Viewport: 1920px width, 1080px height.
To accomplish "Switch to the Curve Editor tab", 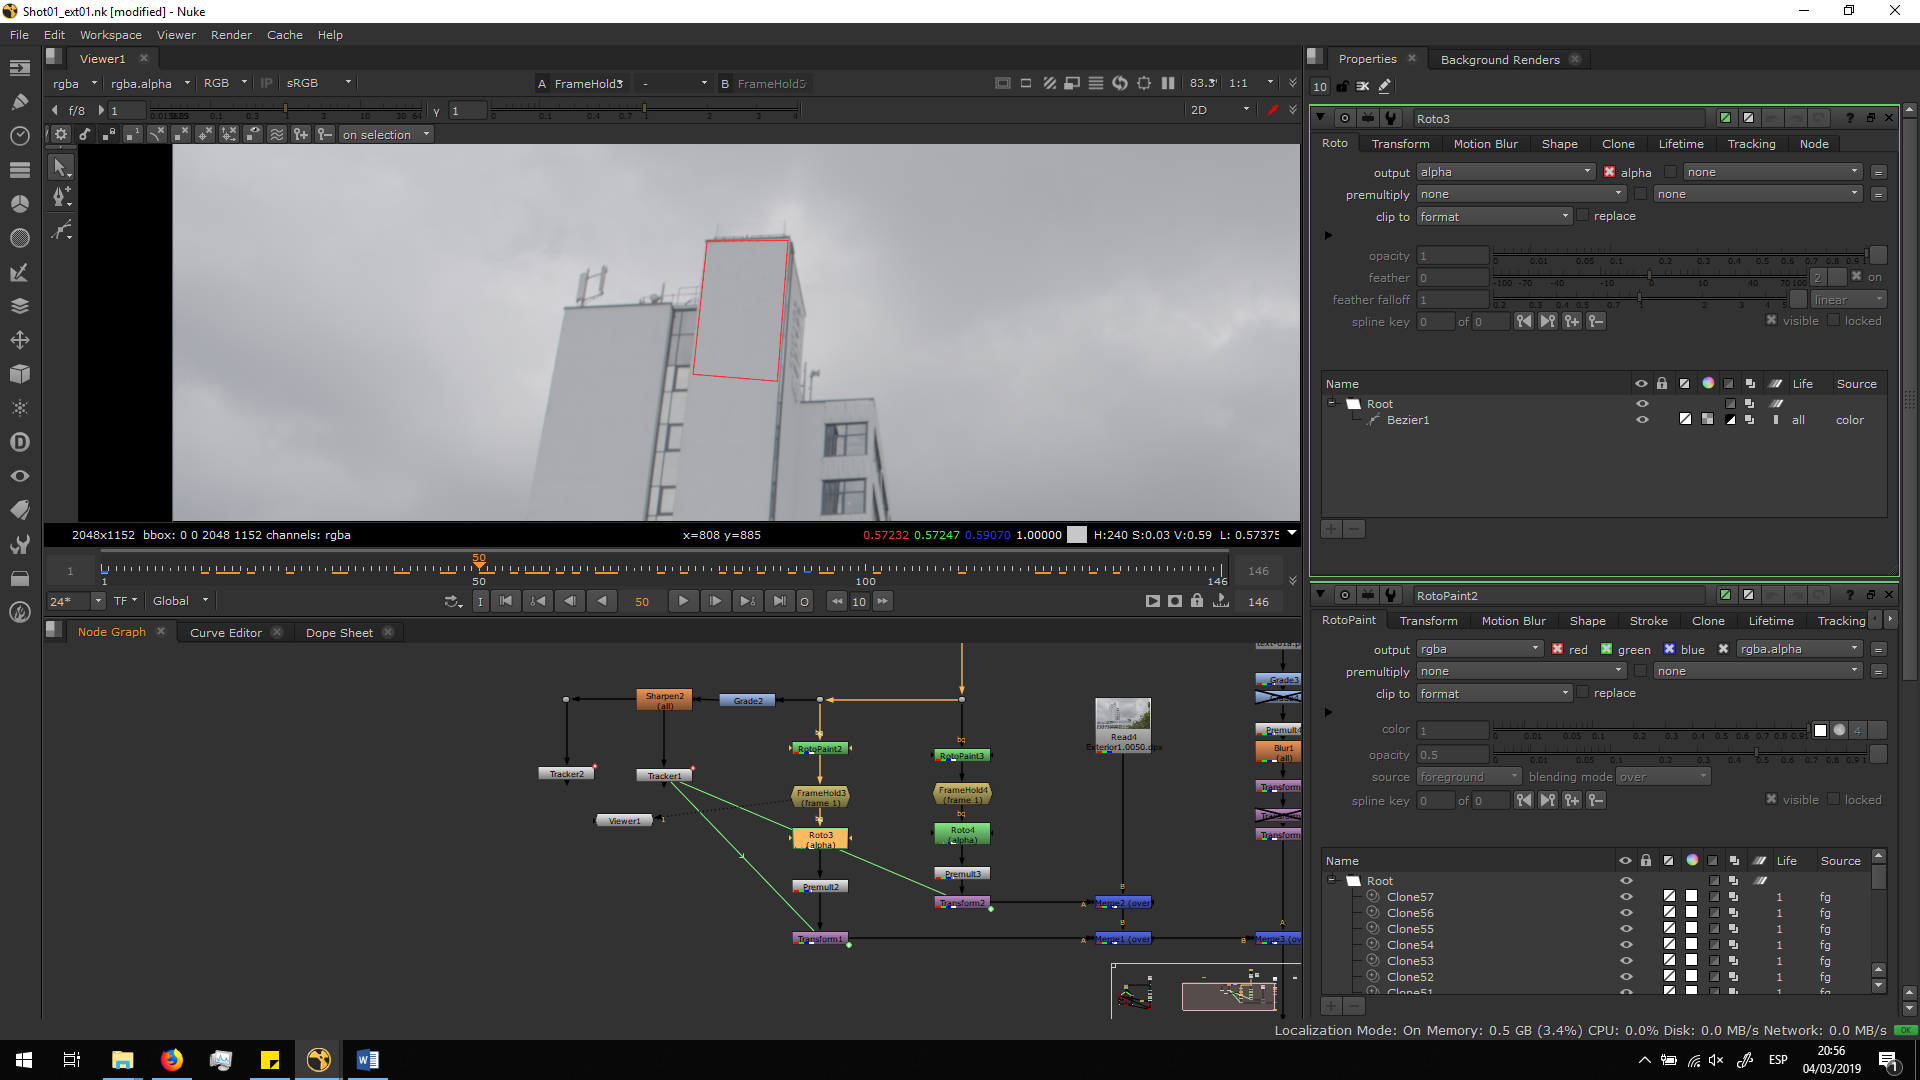I will 225,633.
